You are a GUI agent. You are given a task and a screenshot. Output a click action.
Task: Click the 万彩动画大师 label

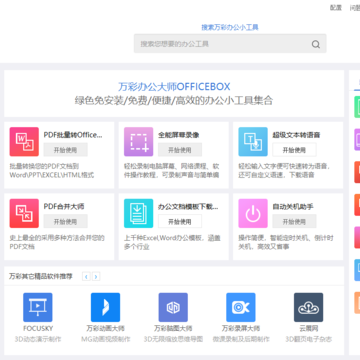click(x=105, y=328)
